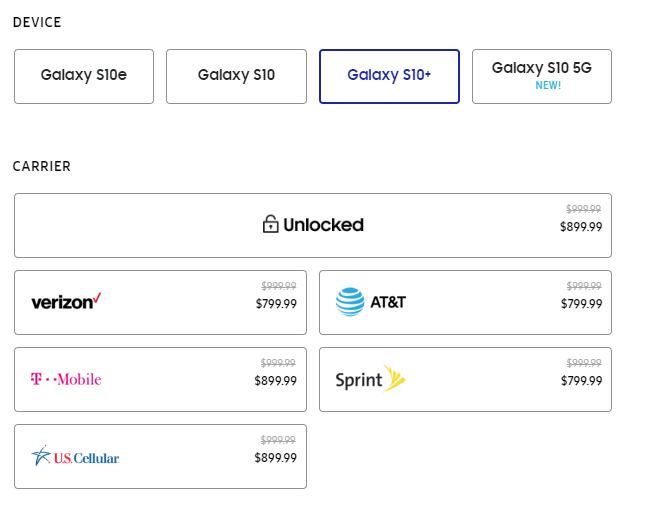Click the Sprint logo

pos(370,379)
